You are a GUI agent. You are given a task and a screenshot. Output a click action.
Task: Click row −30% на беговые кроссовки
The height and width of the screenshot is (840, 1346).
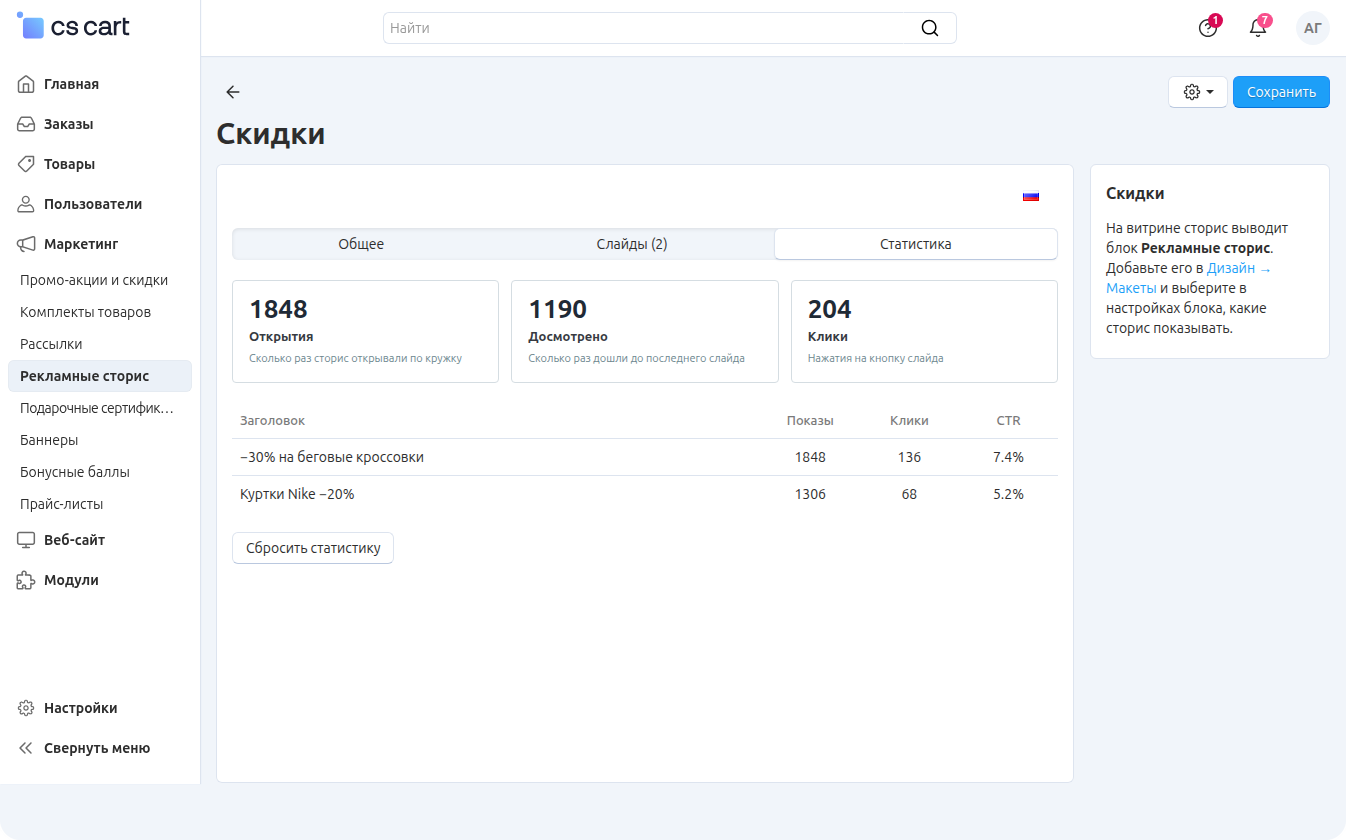click(x=645, y=457)
